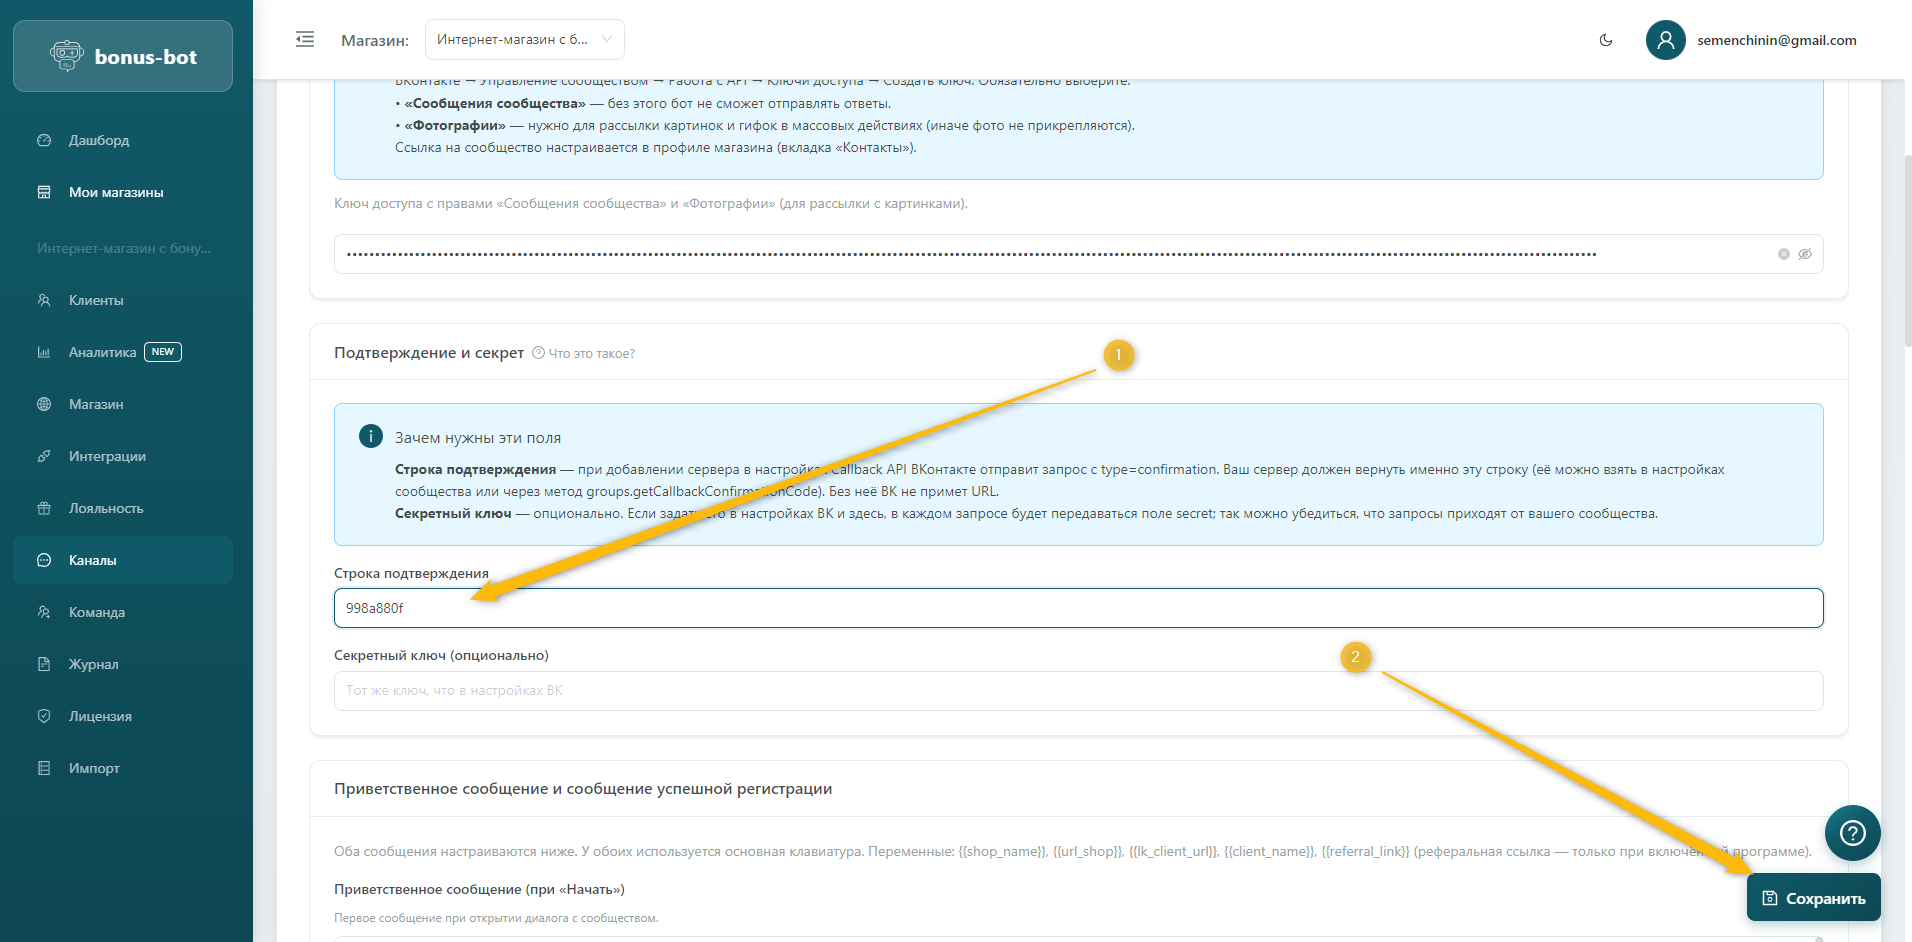Image resolution: width=1912 pixels, height=942 pixels.
Task: Click the Сохранить button
Action: [1813, 898]
